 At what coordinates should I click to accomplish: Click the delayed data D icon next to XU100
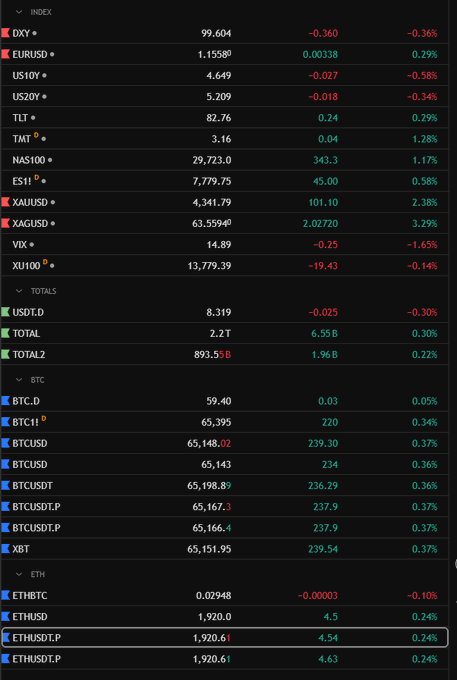point(45,262)
